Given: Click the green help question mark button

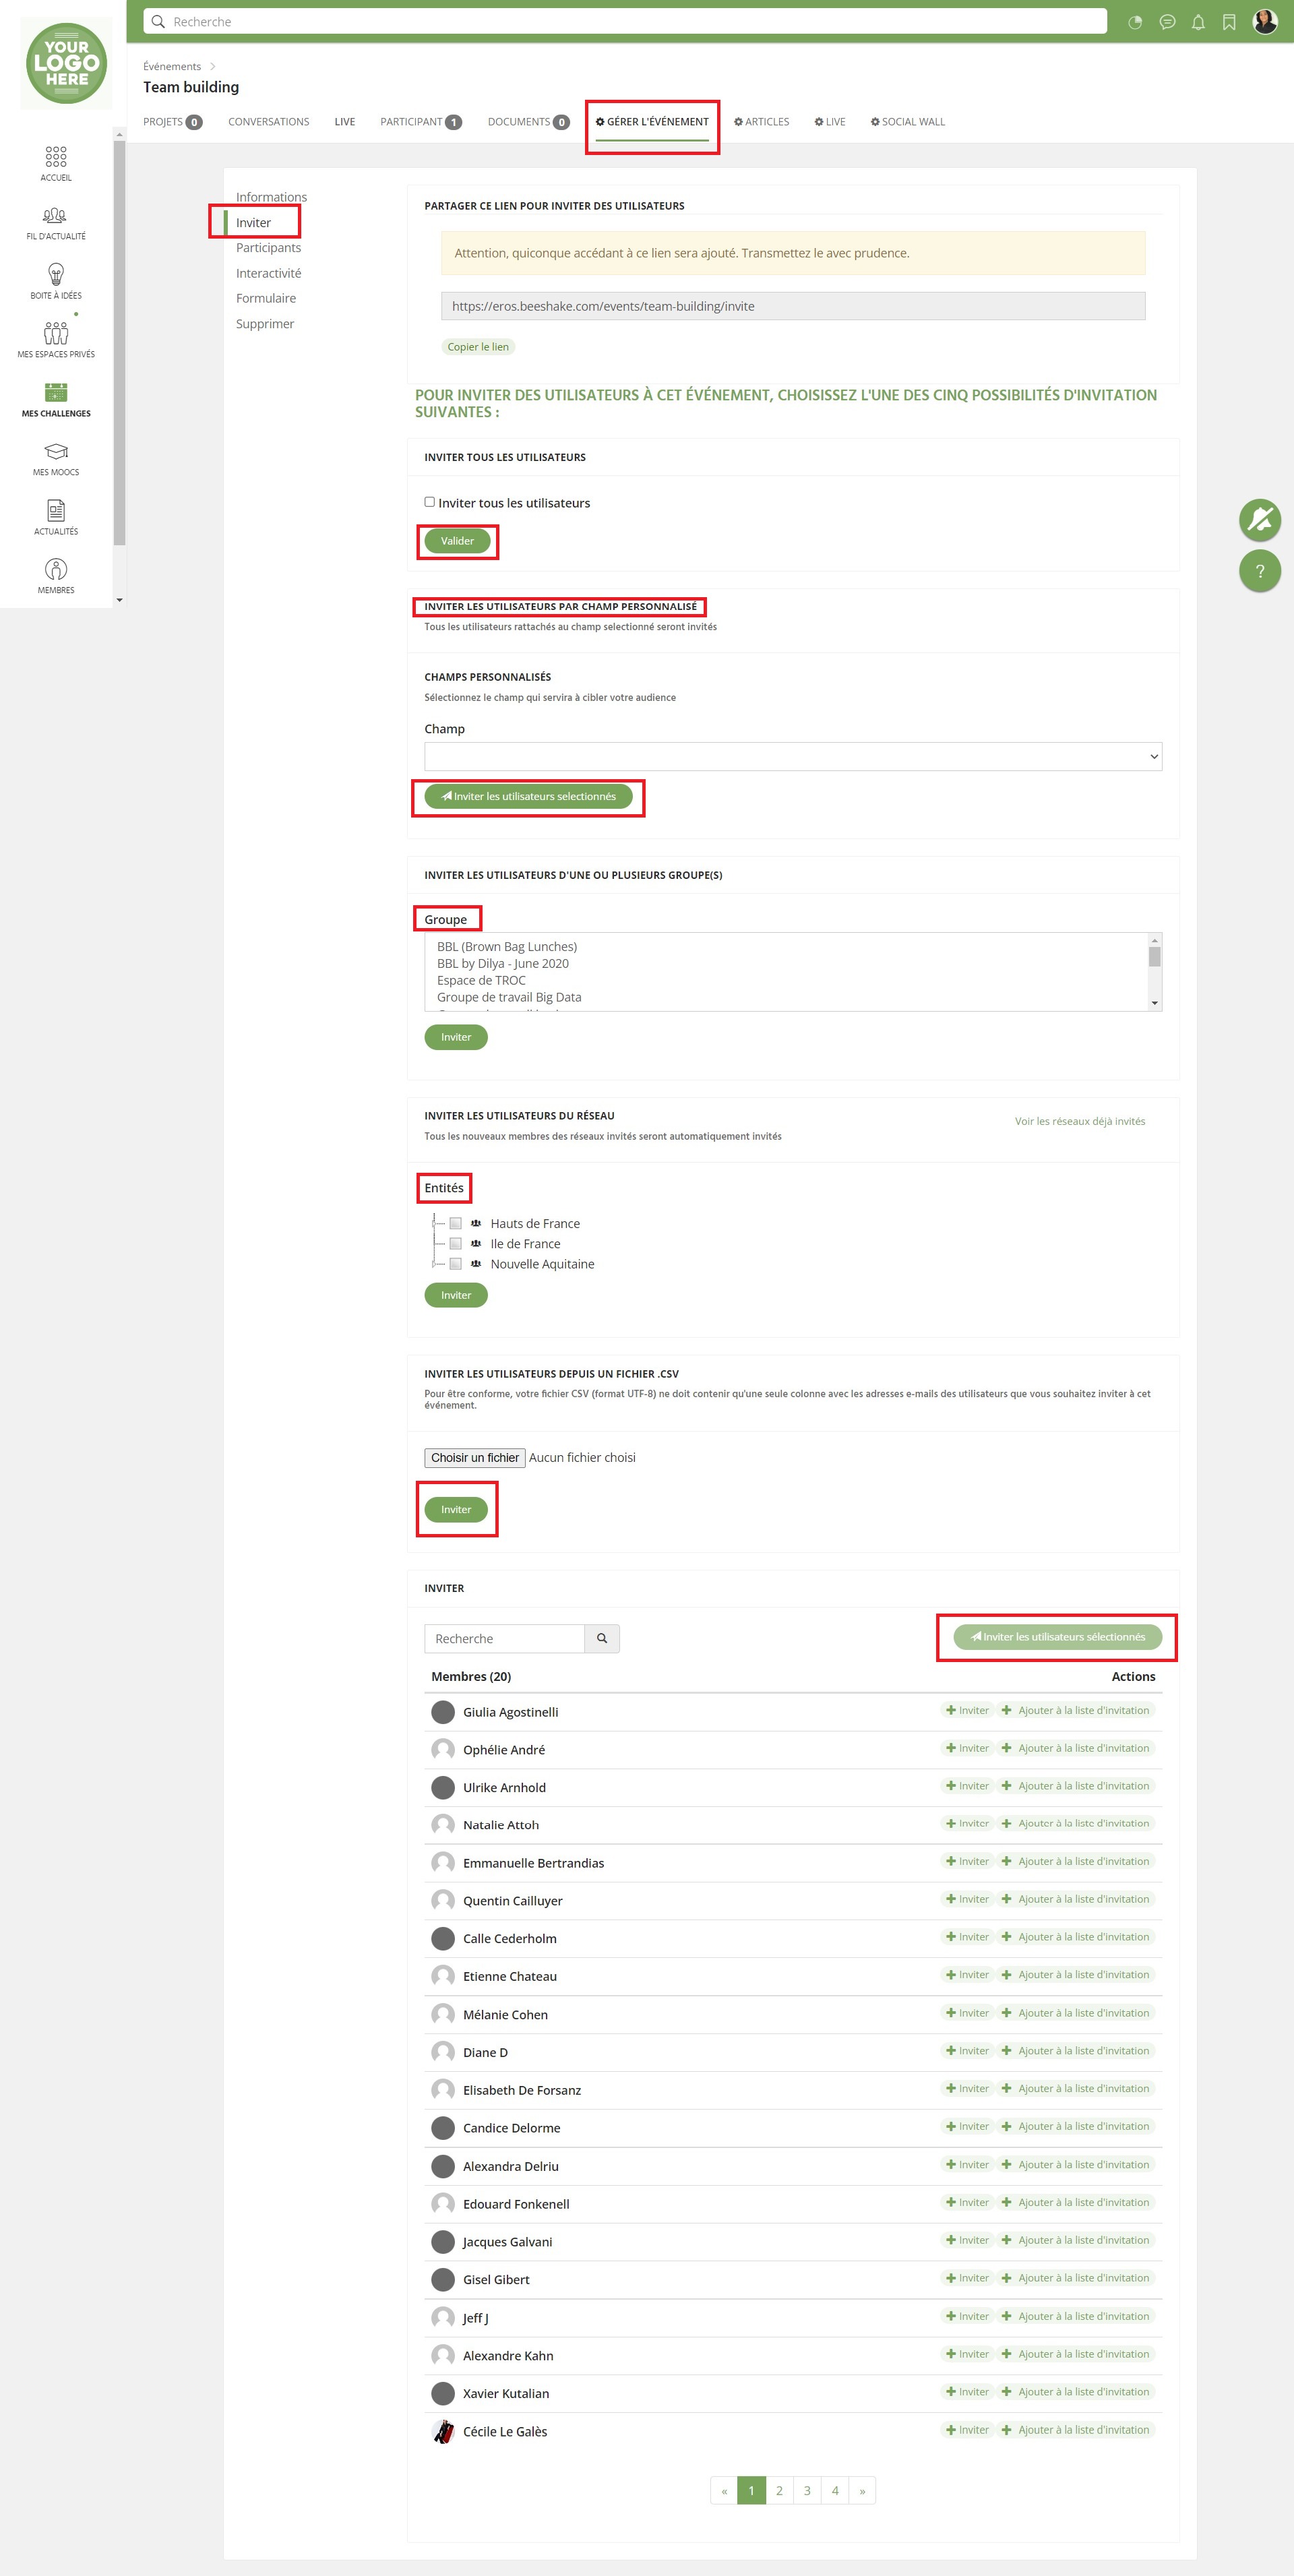Looking at the screenshot, I should pyautogui.click(x=1259, y=571).
